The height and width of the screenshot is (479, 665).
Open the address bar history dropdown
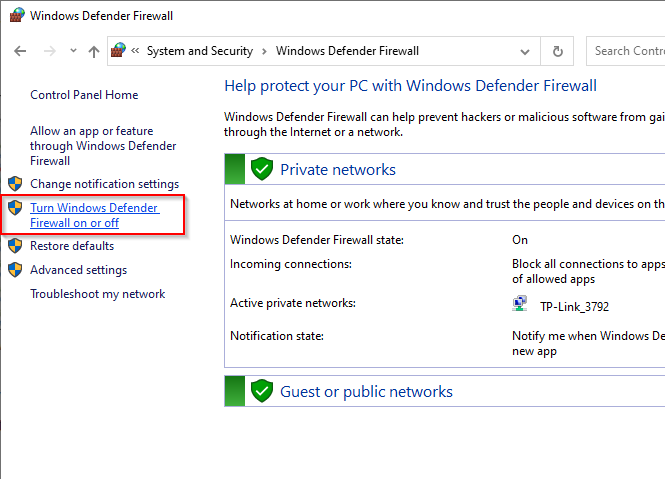click(525, 51)
